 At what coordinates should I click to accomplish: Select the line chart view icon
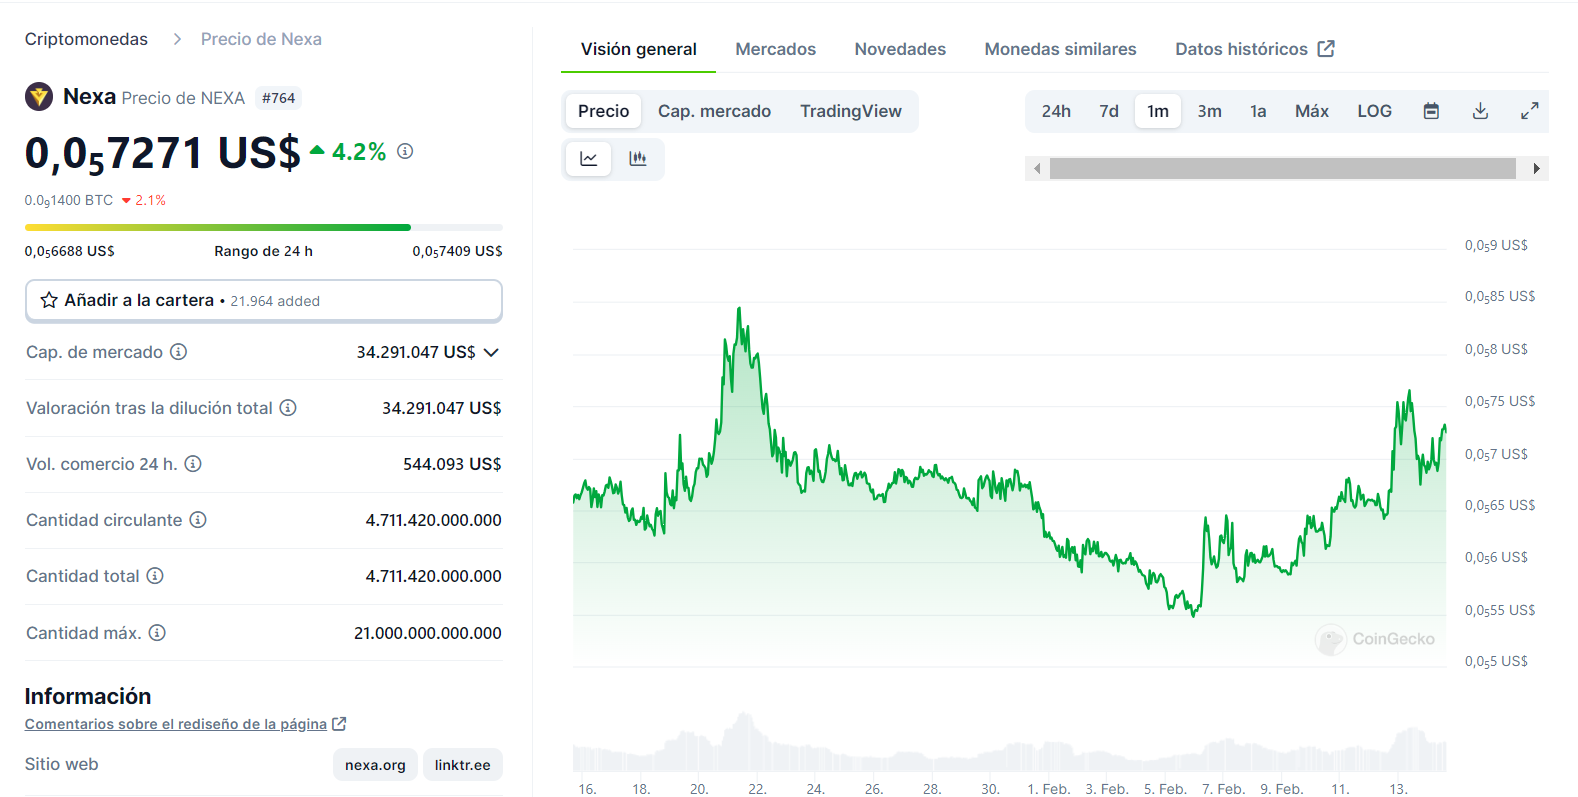(589, 159)
